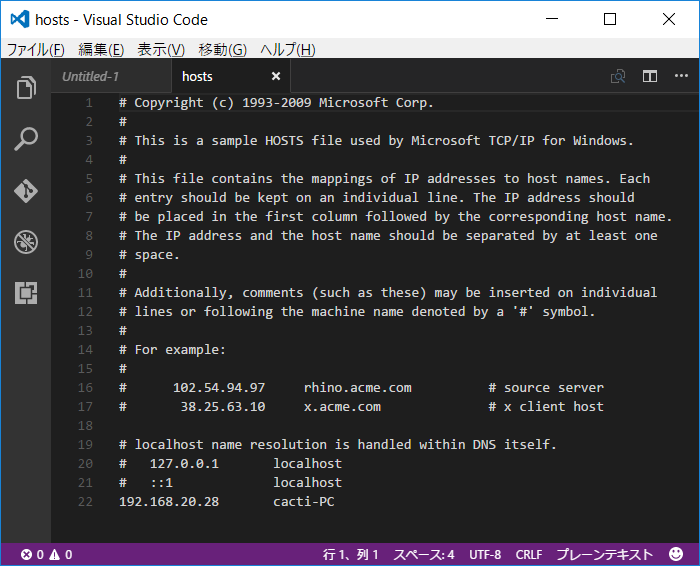Split the editor with the split icon
This screenshot has height=566, width=700.
[650, 76]
